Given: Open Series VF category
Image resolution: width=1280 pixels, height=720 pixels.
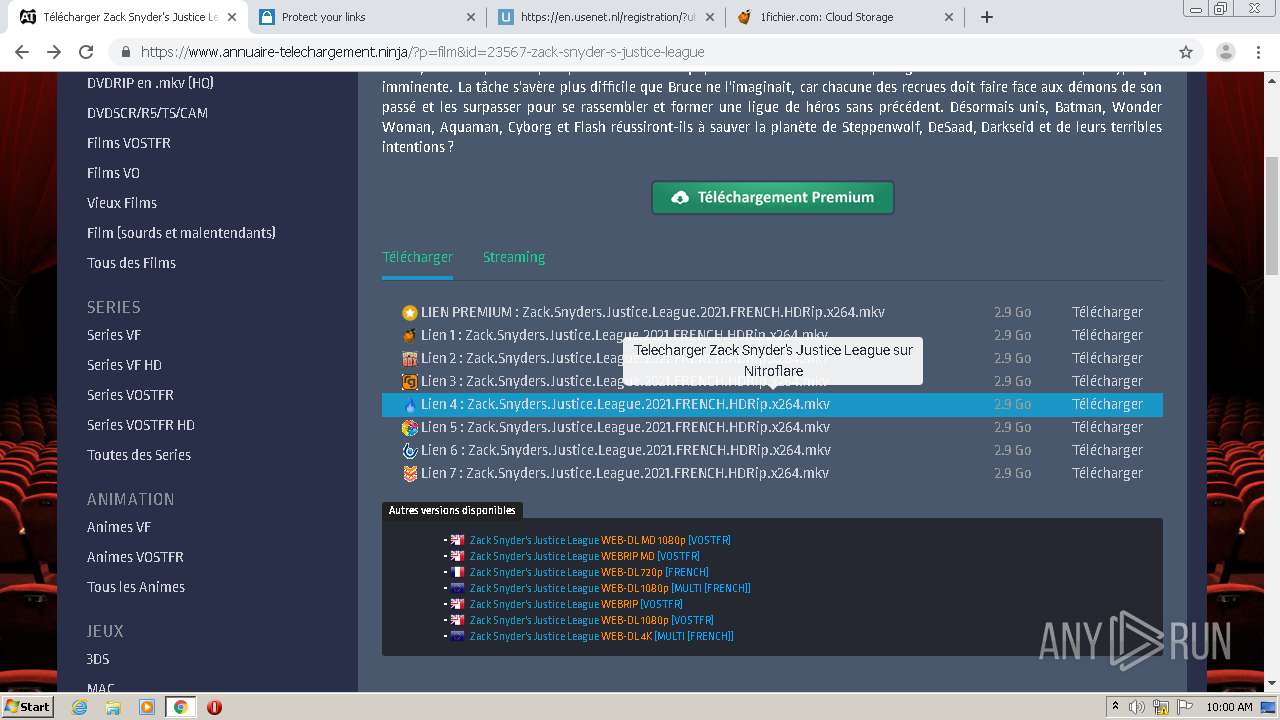Looking at the screenshot, I should pyautogui.click(x=113, y=335).
